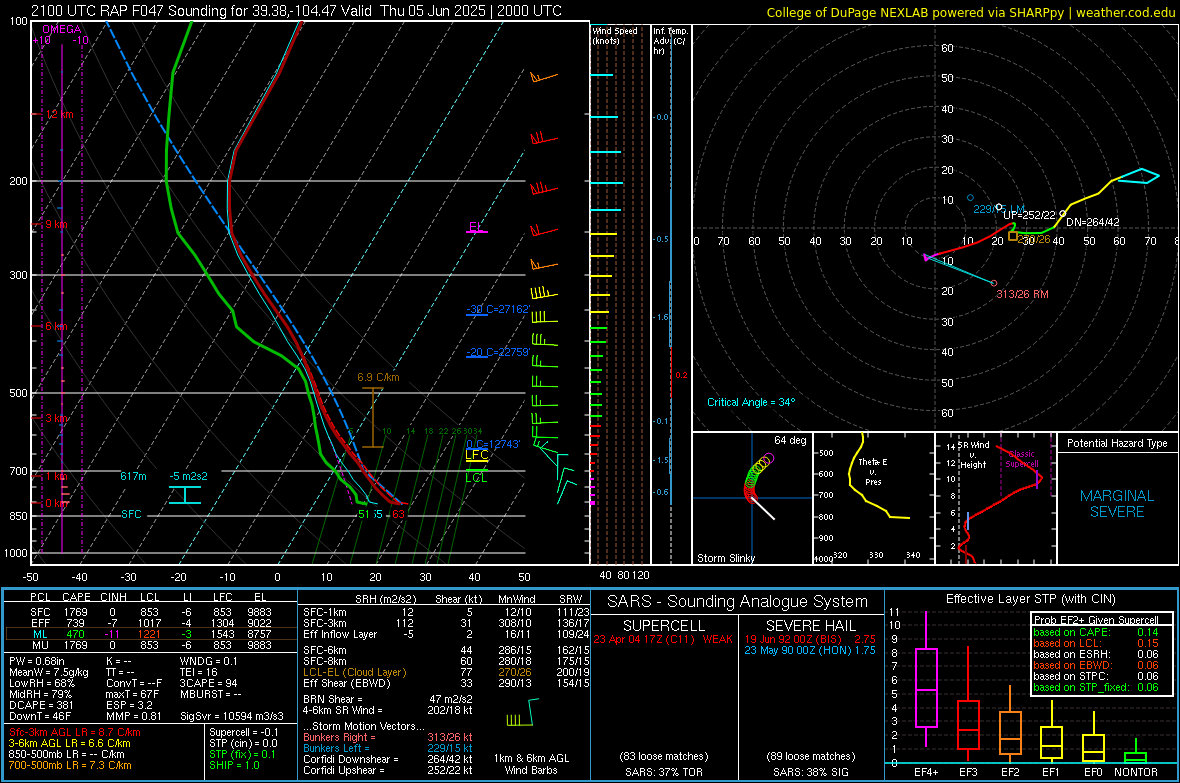The width and height of the screenshot is (1180, 783).
Task: Click the CAPE column header
Action: (x=76, y=597)
